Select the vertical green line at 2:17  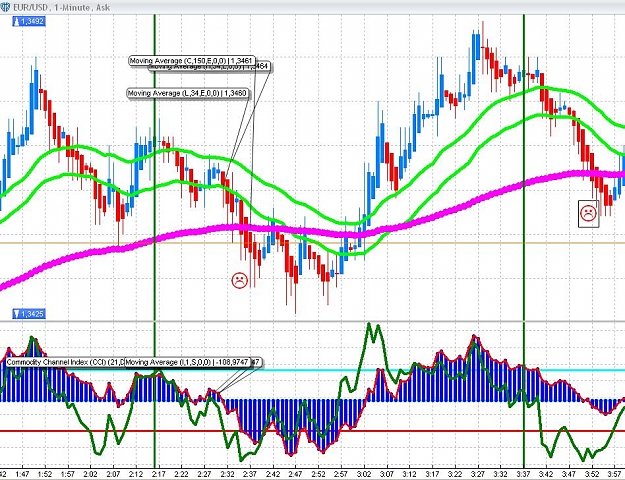(x=155, y=239)
